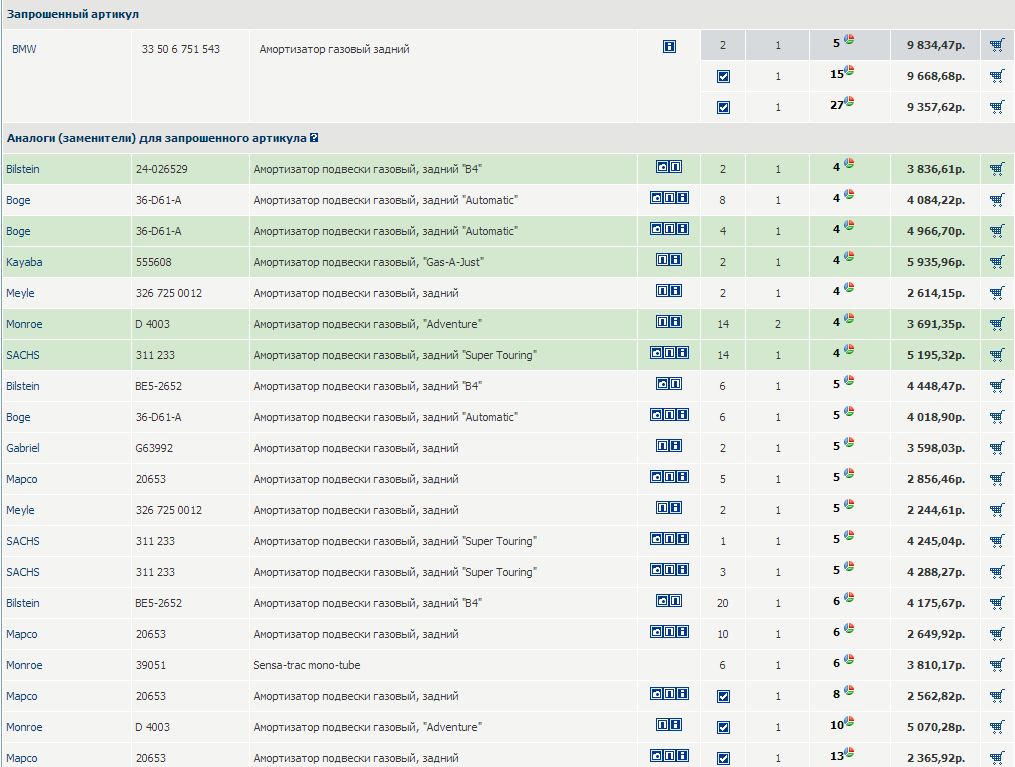Viewport: 1015px width, 767px height.
Task: Toggle the checkbox for Mapco at 2 365,92р.
Action: [x=724, y=758]
